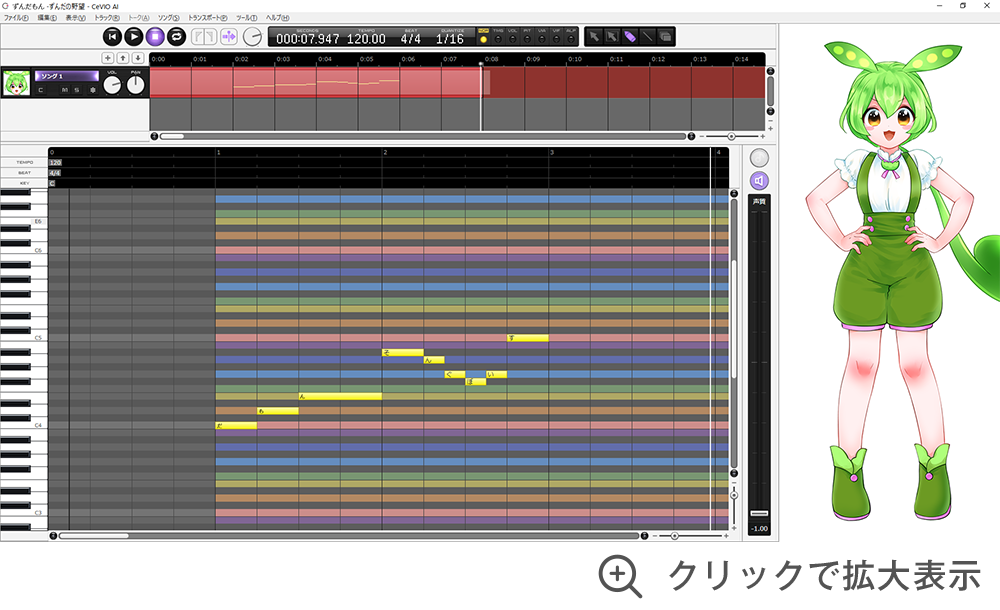The width and height of the screenshot is (1000, 610).
Task: Select the yellow note そ
Action: [402, 352]
